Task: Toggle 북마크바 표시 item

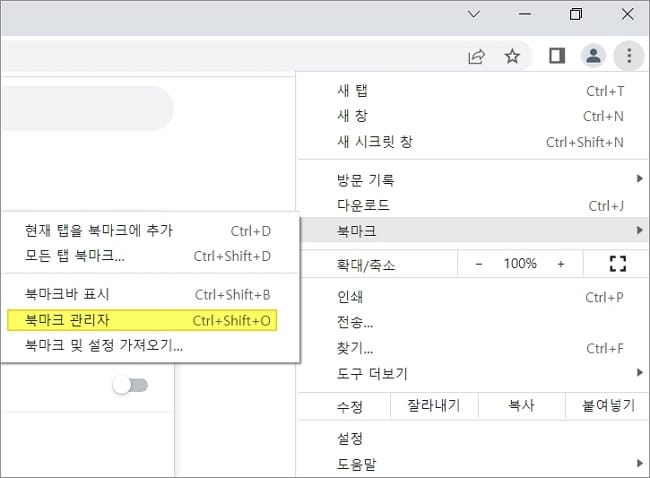Action: coord(150,294)
